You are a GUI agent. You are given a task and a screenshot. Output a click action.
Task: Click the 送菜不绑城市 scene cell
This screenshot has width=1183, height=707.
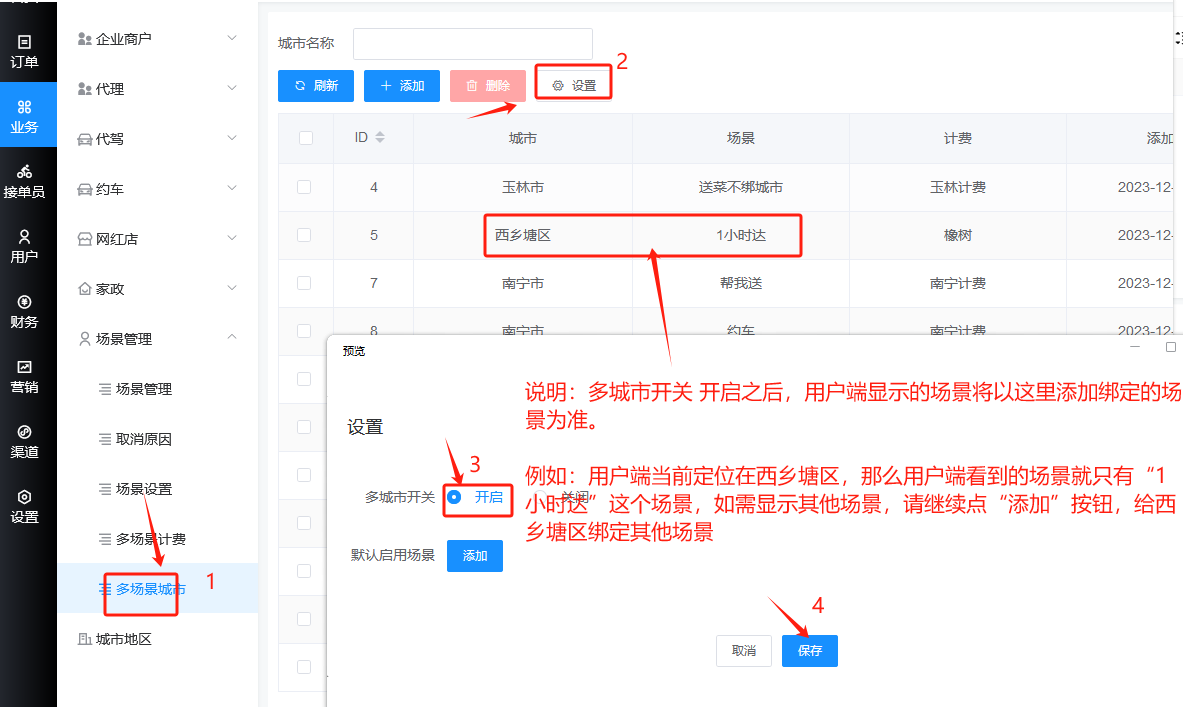(740, 187)
